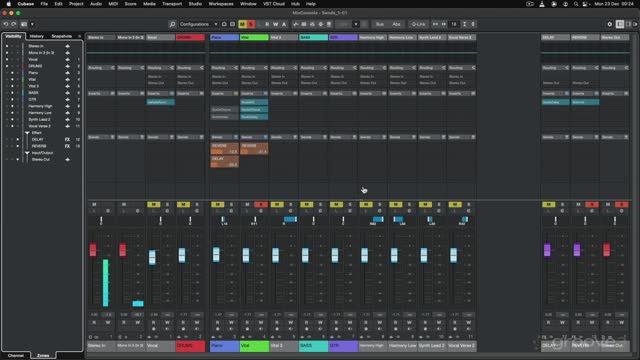Click the Q-Link button
This screenshot has height=360, width=640.
pos(418,24)
